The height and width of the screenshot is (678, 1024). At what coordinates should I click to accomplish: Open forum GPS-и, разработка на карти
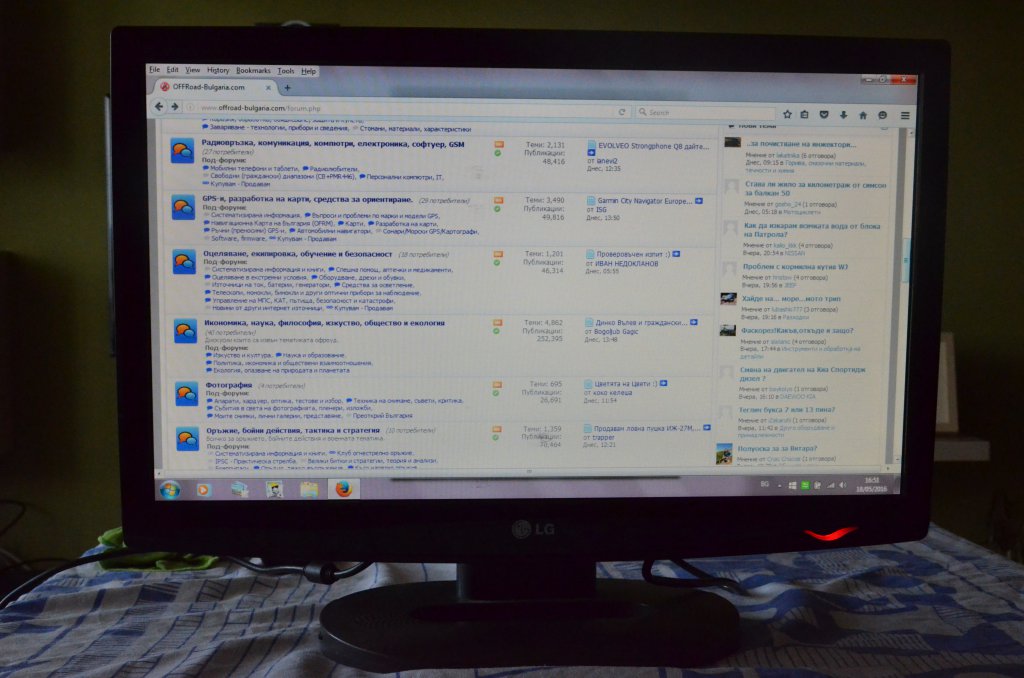(308, 199)
